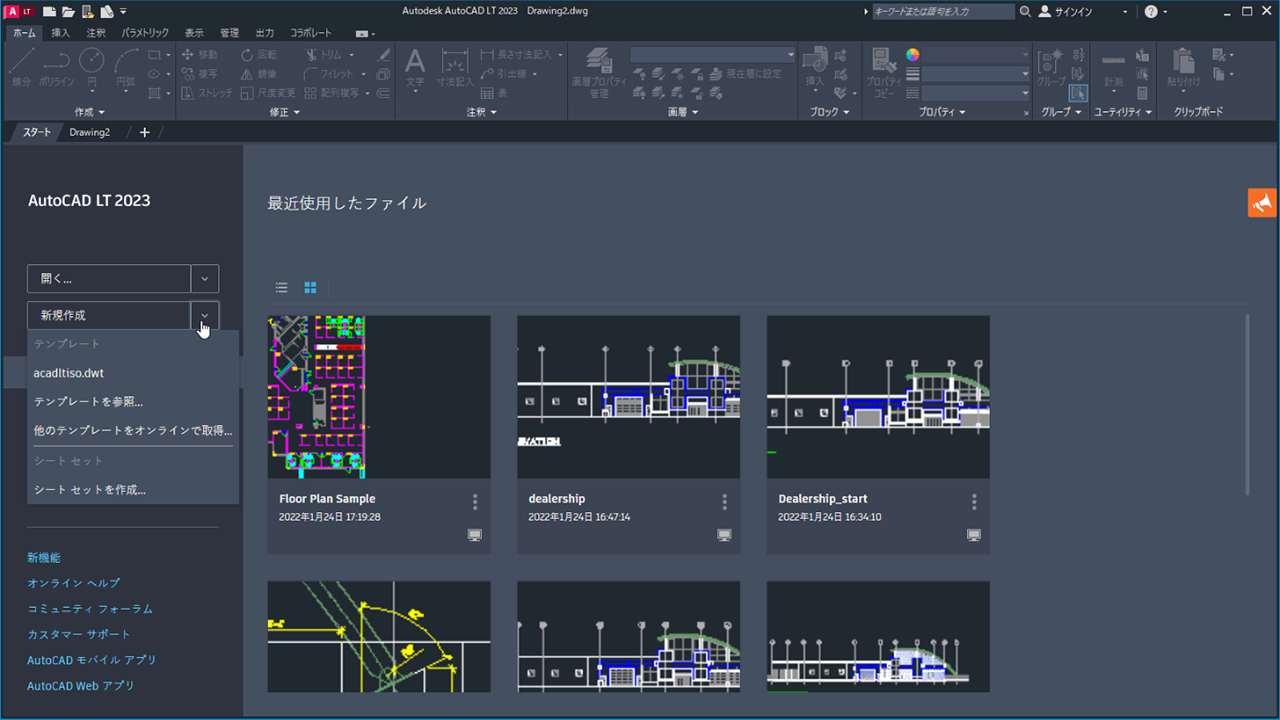Switch to the 挿入 (Insert) ribbon tab
1280x720 pixels.
[x=61, y=33]
